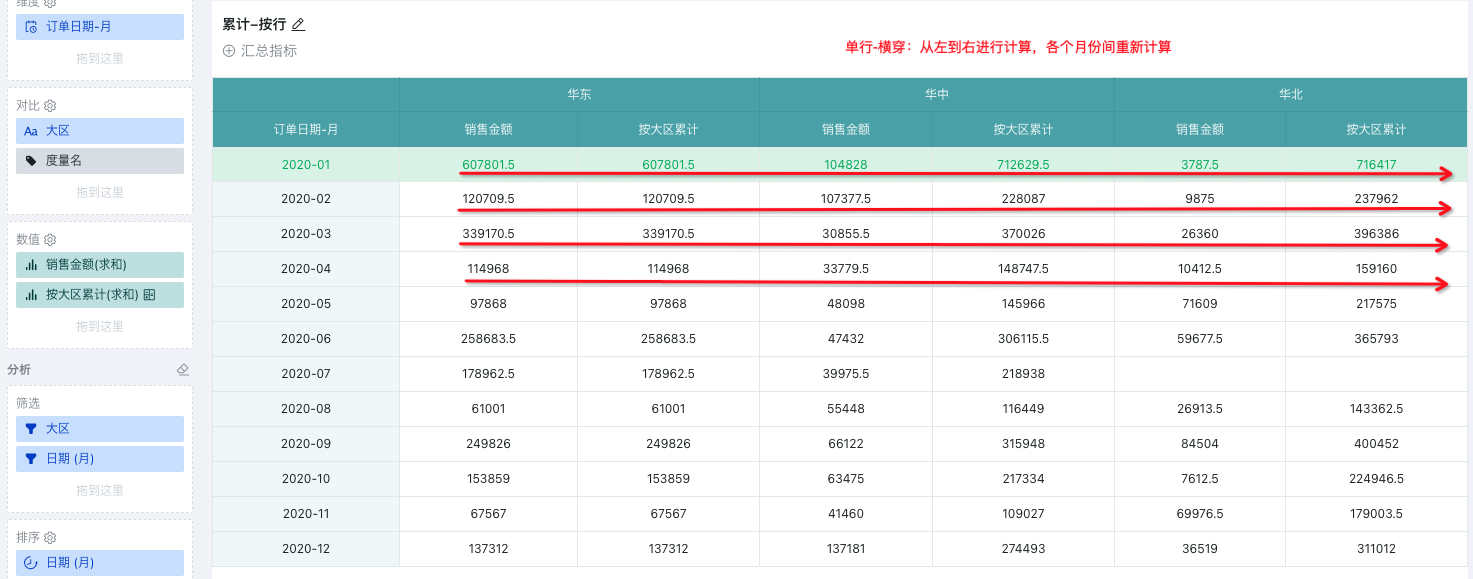Image resolution: width=1473 pixels, height=579 pixels.
Task: Click the 日期 (月) filter pill under 筛选
Action: click(100, 459)
